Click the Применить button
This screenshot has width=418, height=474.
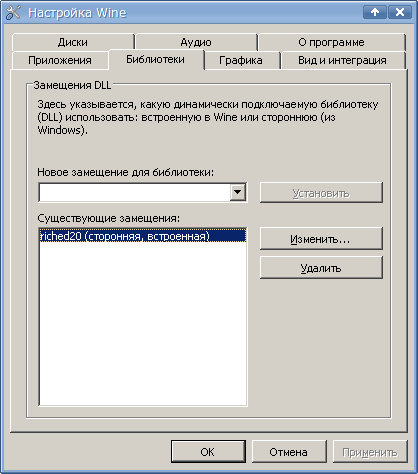pos(370,452)
